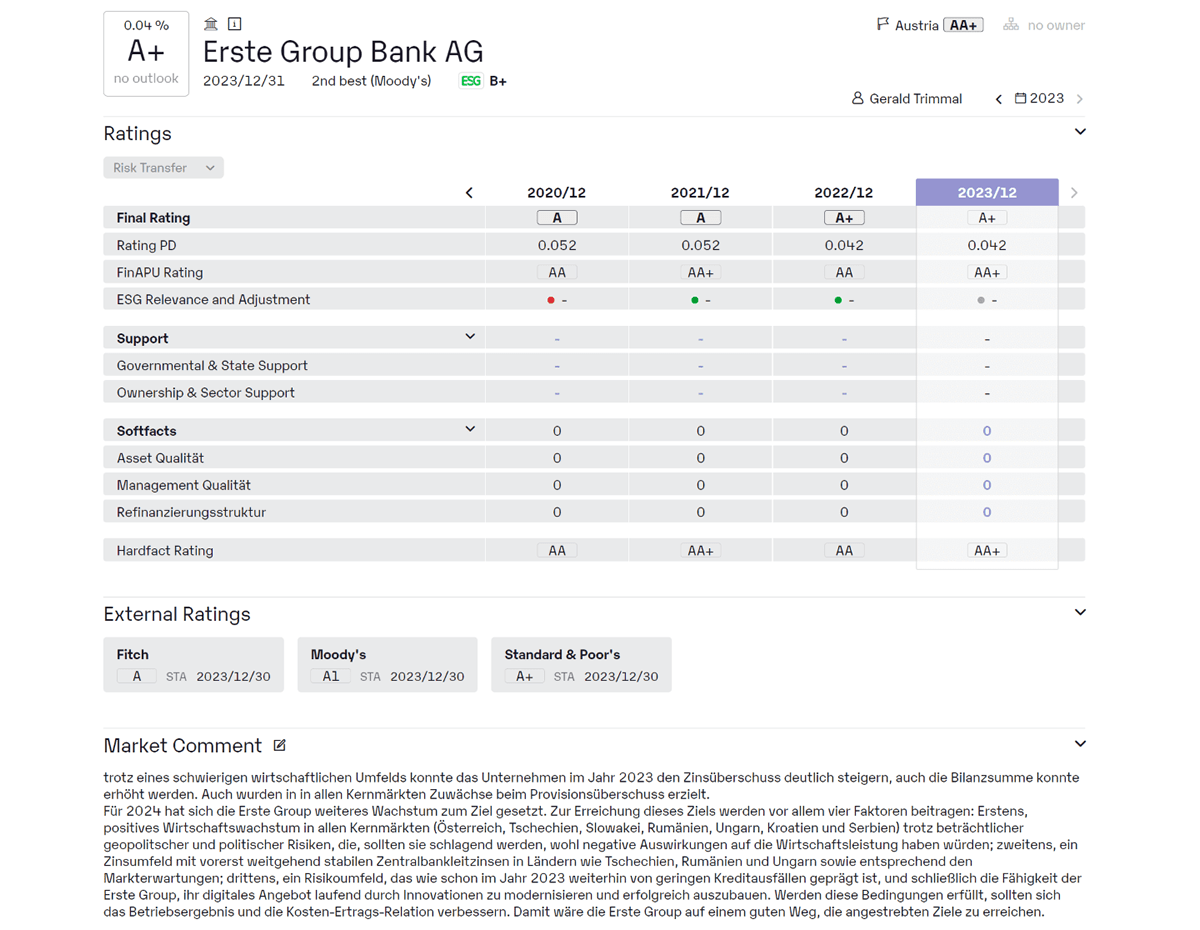
Task: Collapse the Softfacts rows group
Action: (470, 429)
